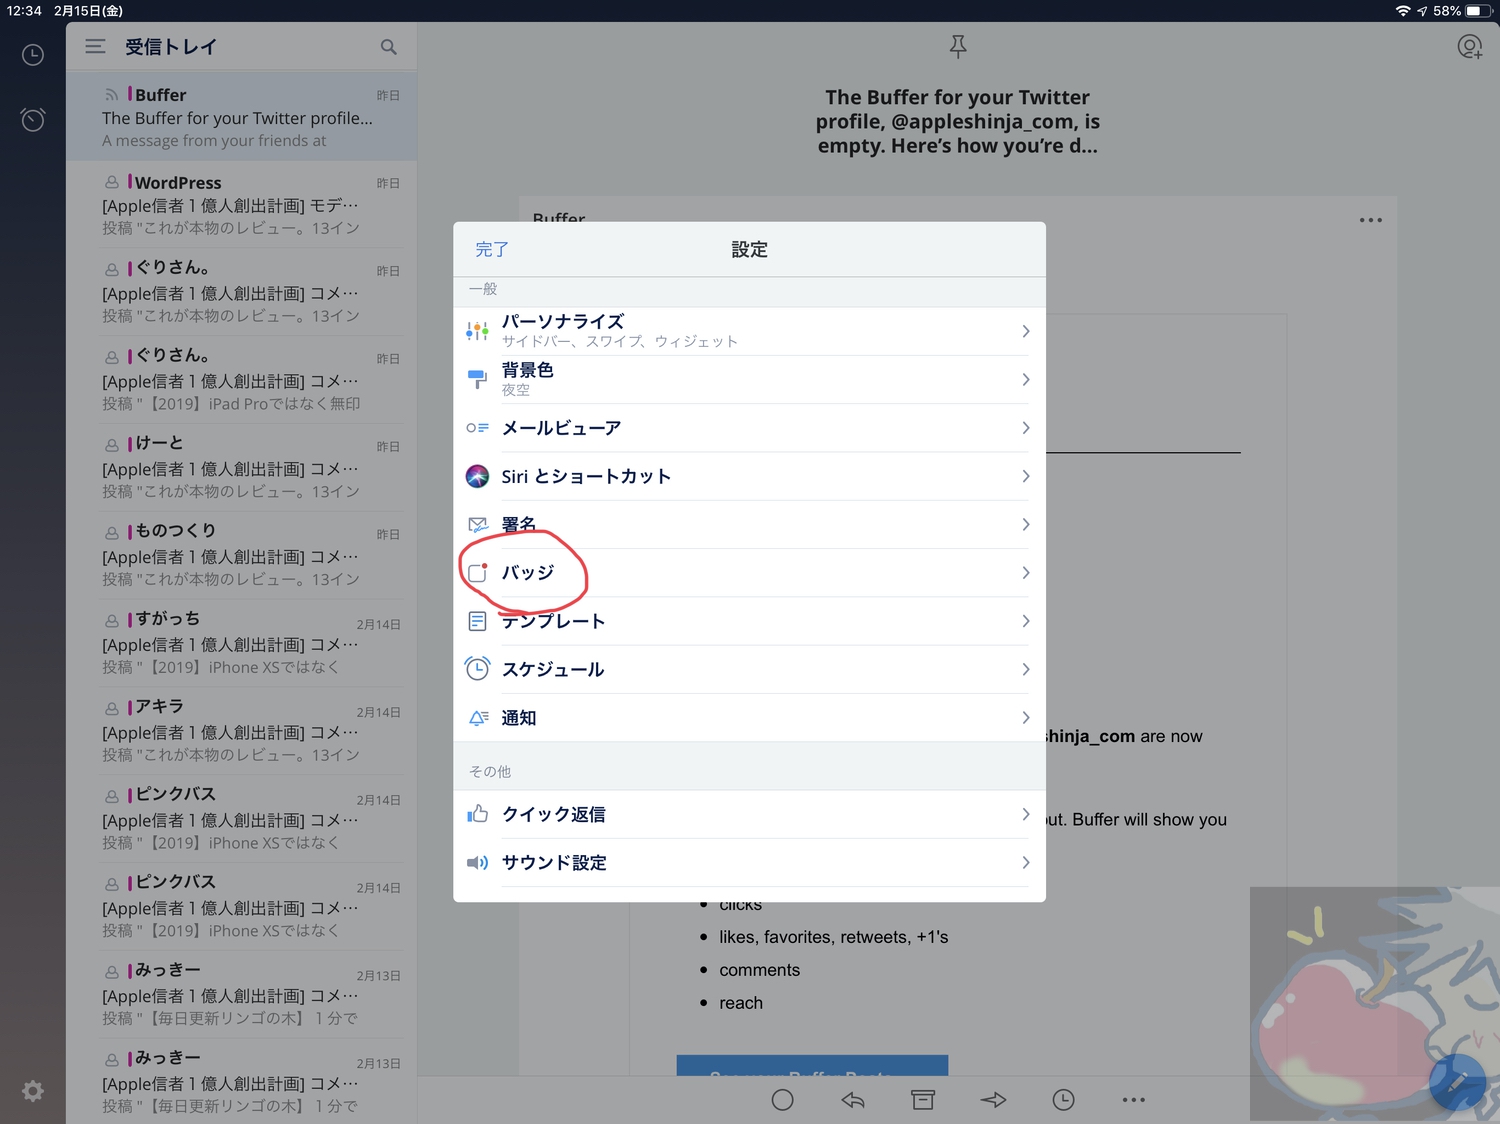Tap the Siri orb icon

[477, 476]
